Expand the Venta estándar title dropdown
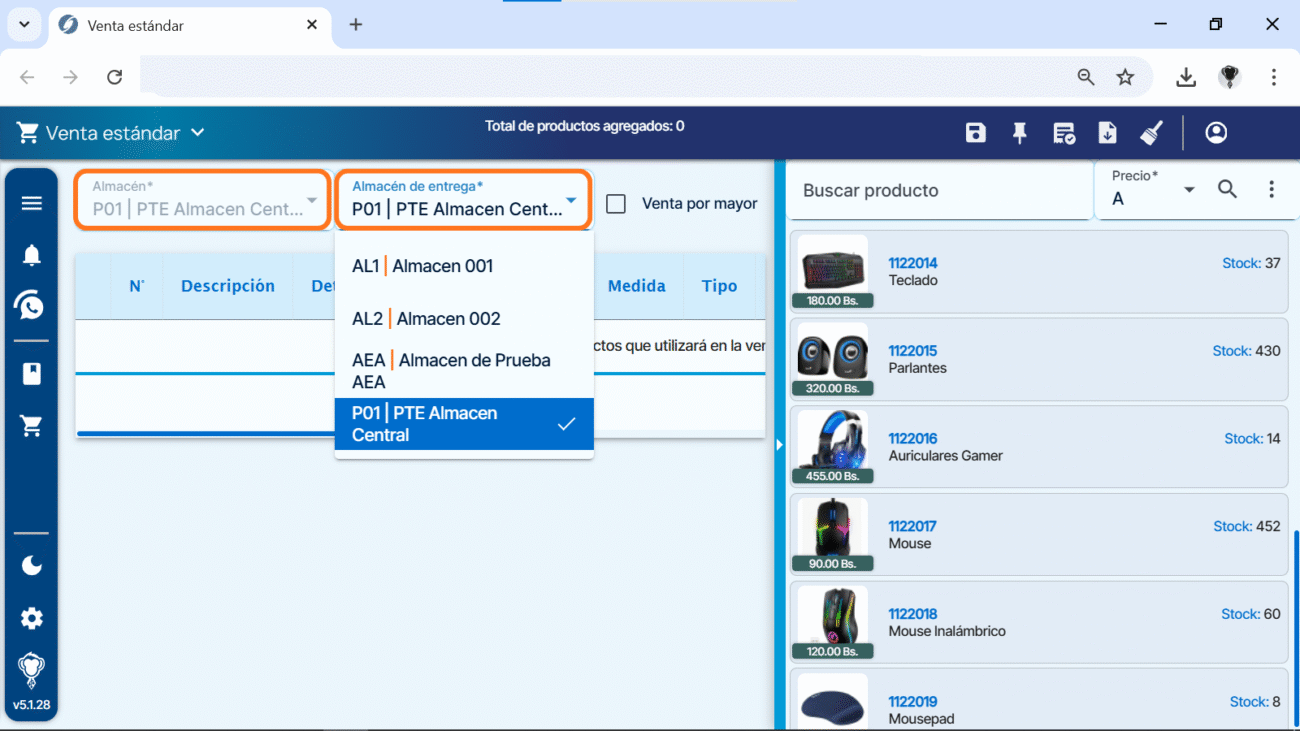This screenshot has width=1300, height=731. [198, 133]
